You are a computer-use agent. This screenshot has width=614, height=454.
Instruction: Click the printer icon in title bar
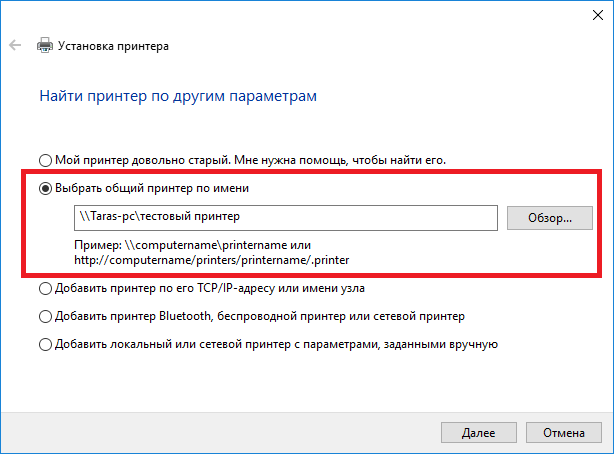(x=45, y=46)
